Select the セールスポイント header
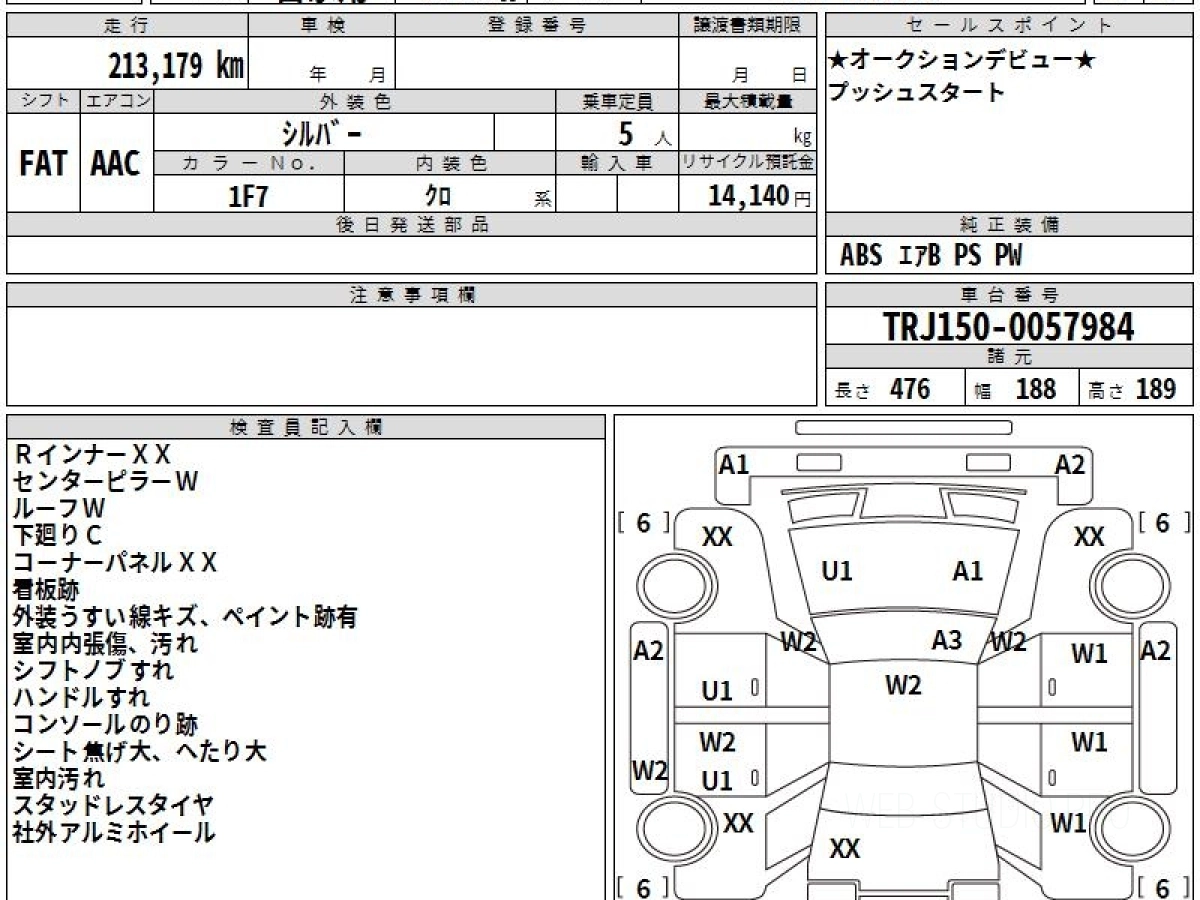1200x900 pixels. coord(1010,26)
